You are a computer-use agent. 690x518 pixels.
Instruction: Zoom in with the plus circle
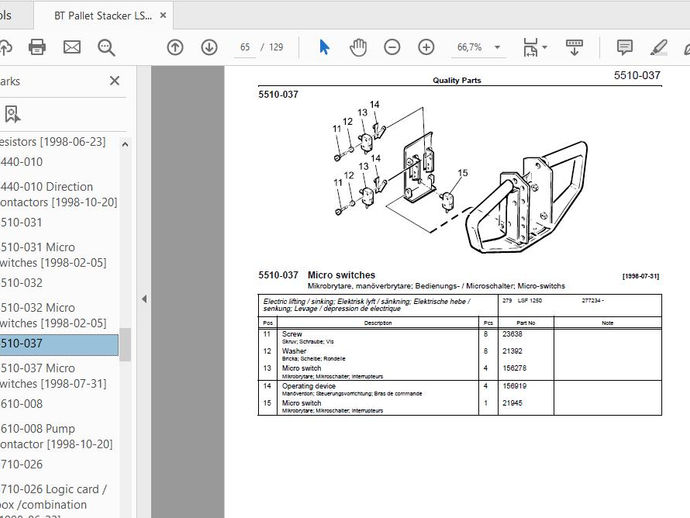pyautogui.click(x=426, y=47)
